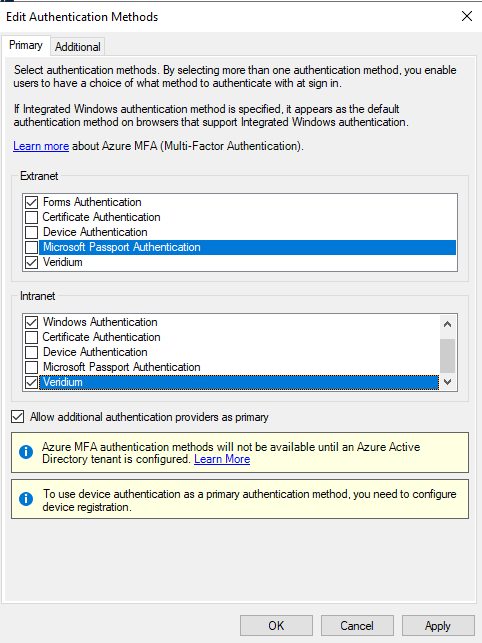Uncheck Extranet Forms Authentication

32,202
